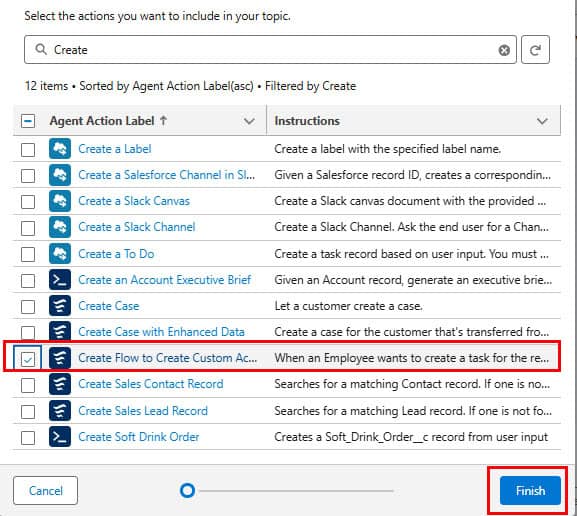This screenshot has width=577, height=516.
Task: Select the Create Soft Drink Order checkbox
Action: click(28, 438)
